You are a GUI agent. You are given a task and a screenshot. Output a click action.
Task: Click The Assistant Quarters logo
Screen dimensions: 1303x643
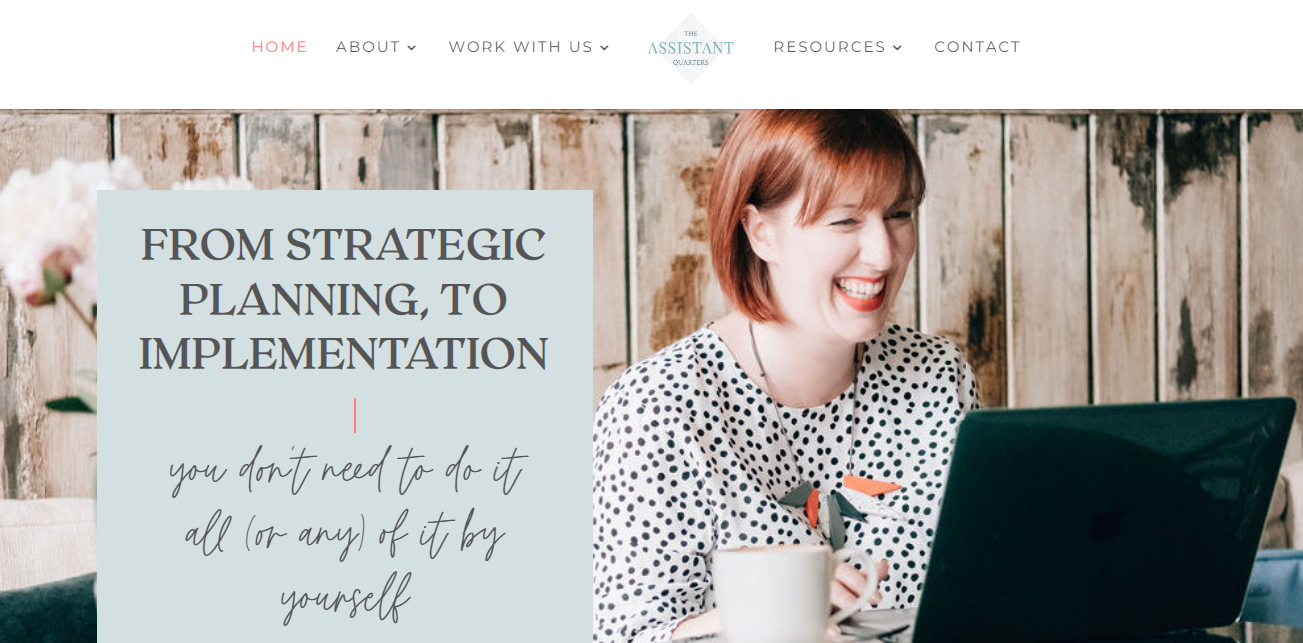690,48
